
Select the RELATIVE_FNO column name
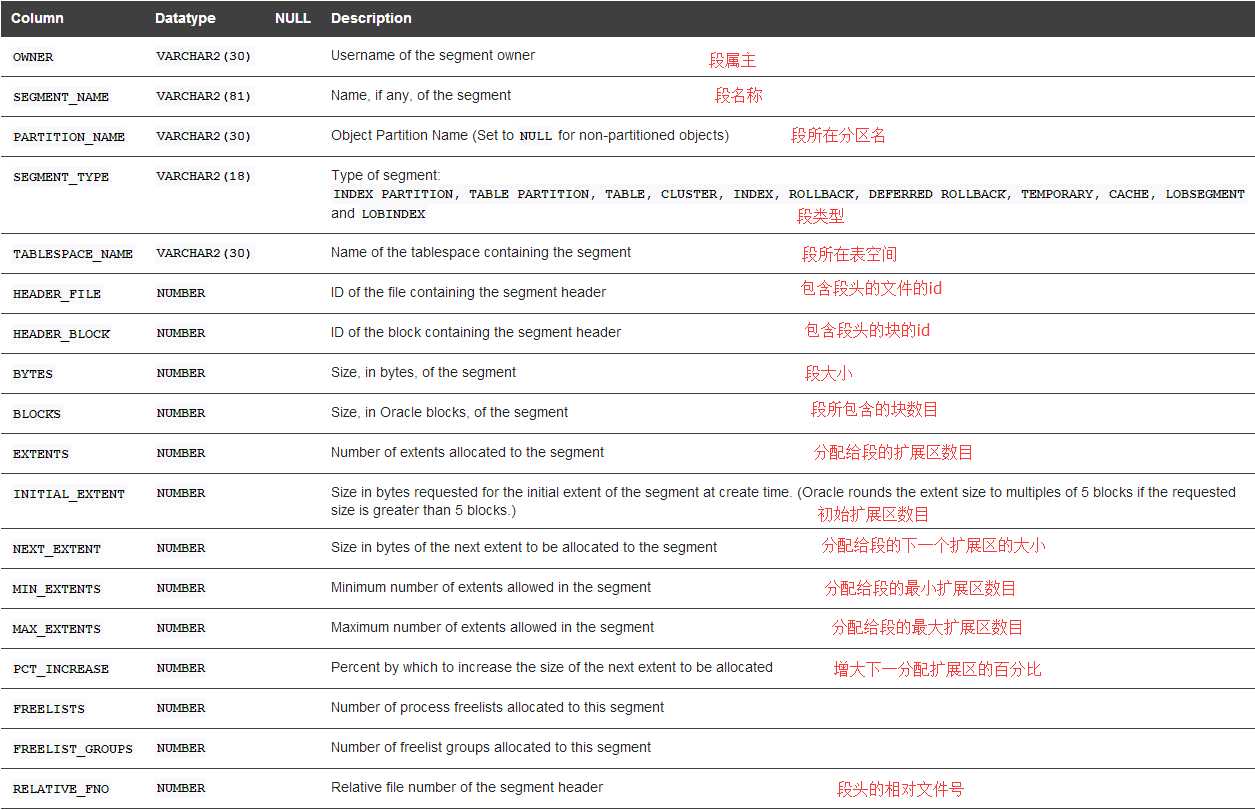click(x=61, y=789)
